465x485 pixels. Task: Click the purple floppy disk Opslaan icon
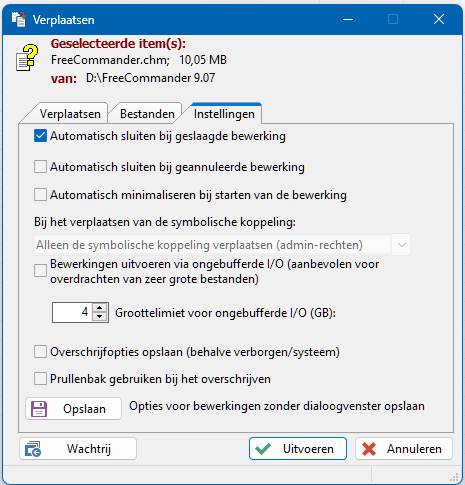39,409
